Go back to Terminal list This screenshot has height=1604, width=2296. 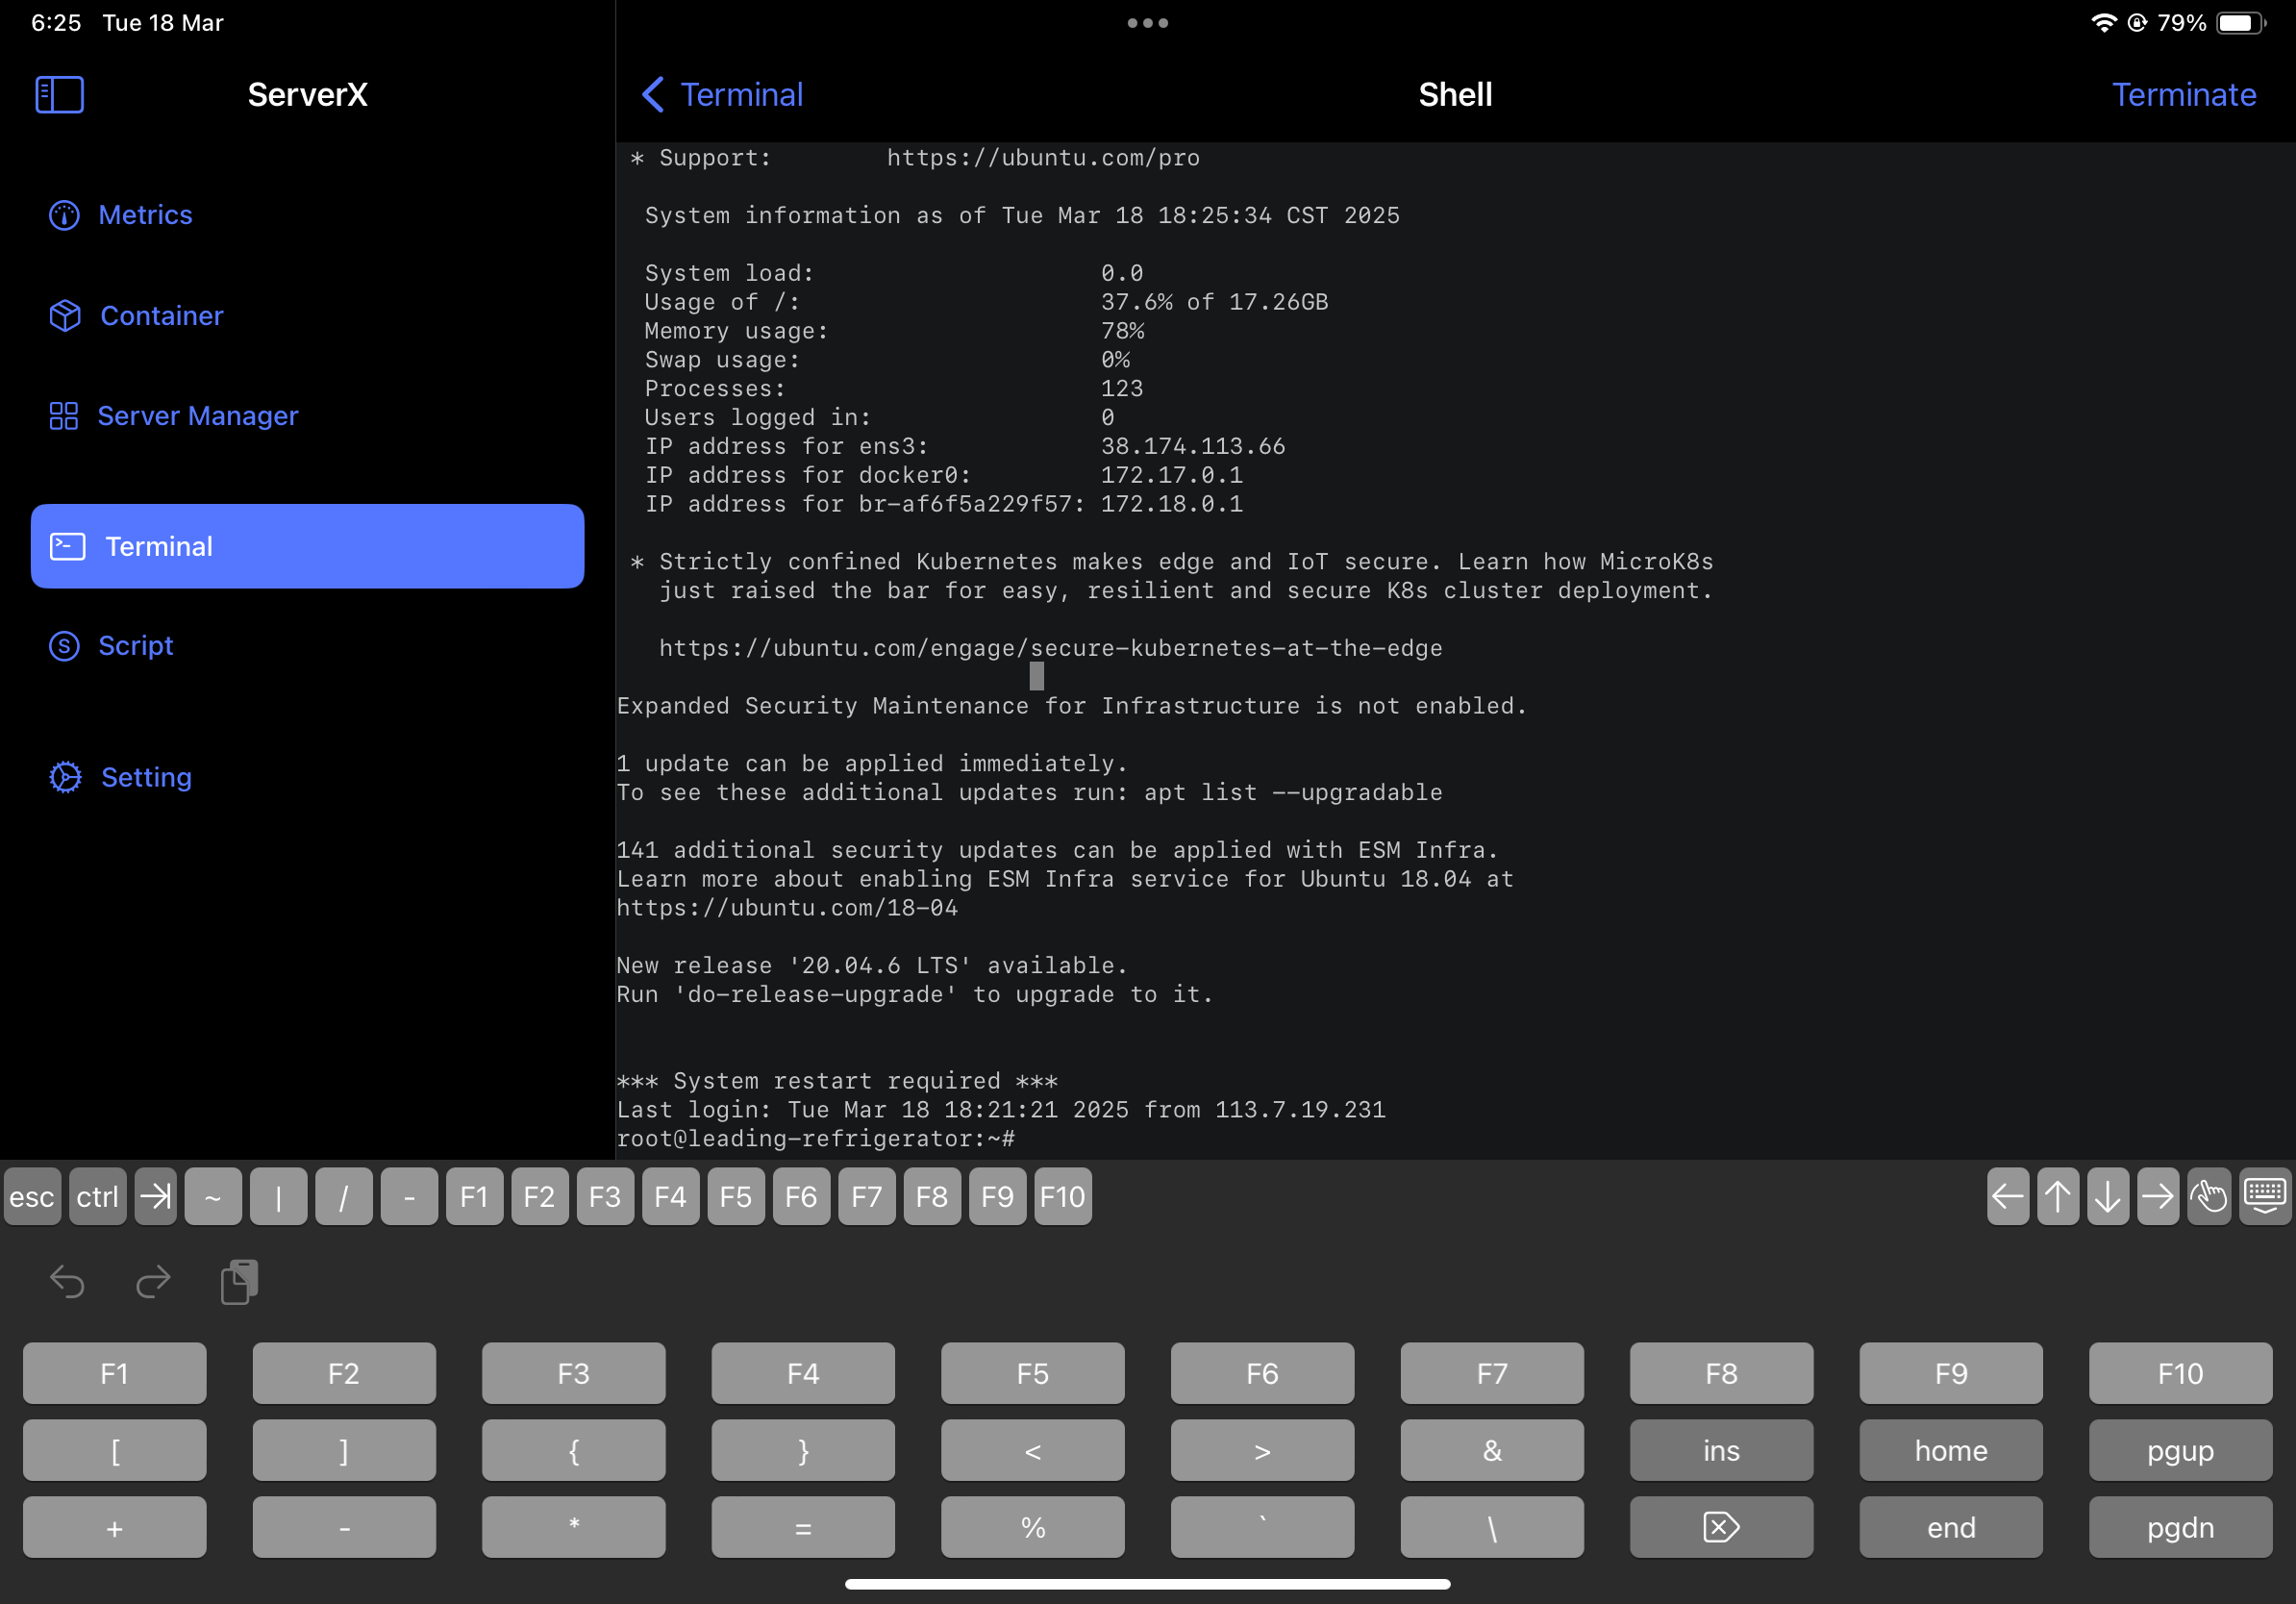(722, 95)
